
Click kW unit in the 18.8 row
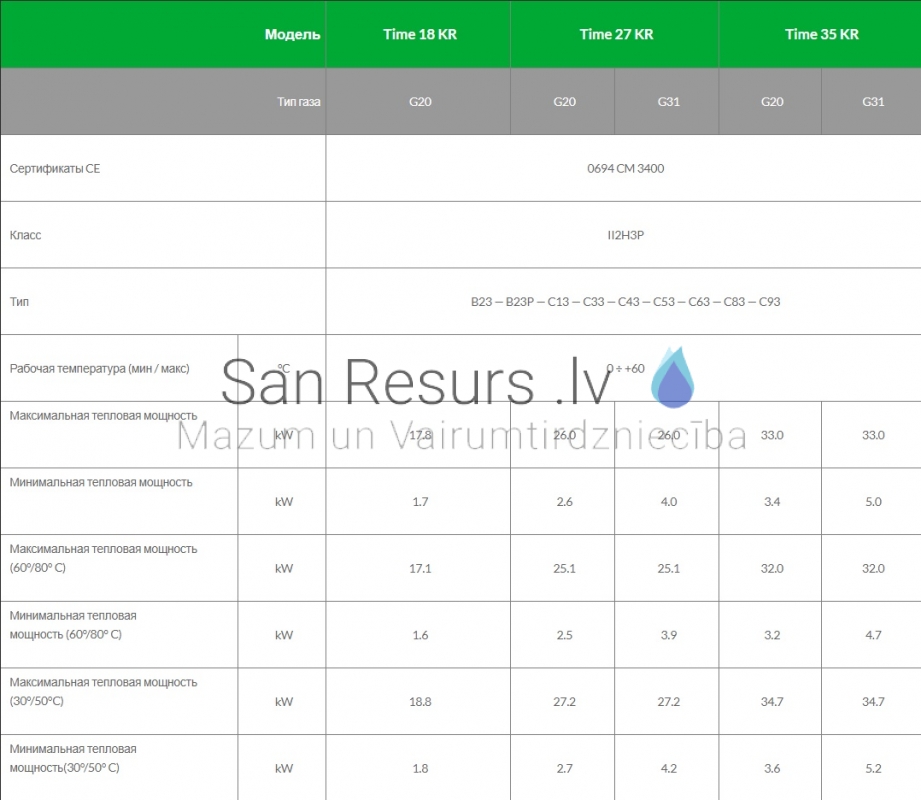pos(284,701)
